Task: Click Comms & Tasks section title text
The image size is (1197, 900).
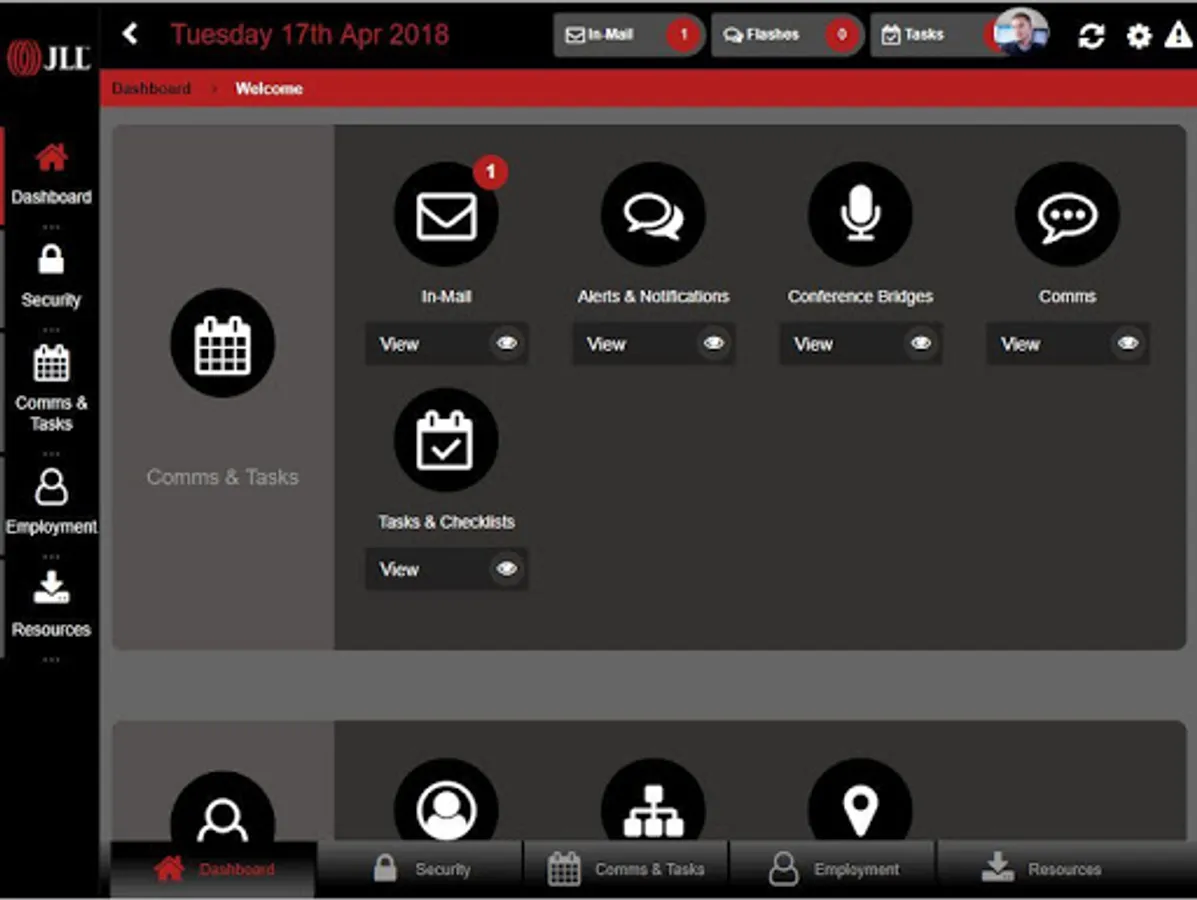Action: pyautogui.click(x=222, y=477)
